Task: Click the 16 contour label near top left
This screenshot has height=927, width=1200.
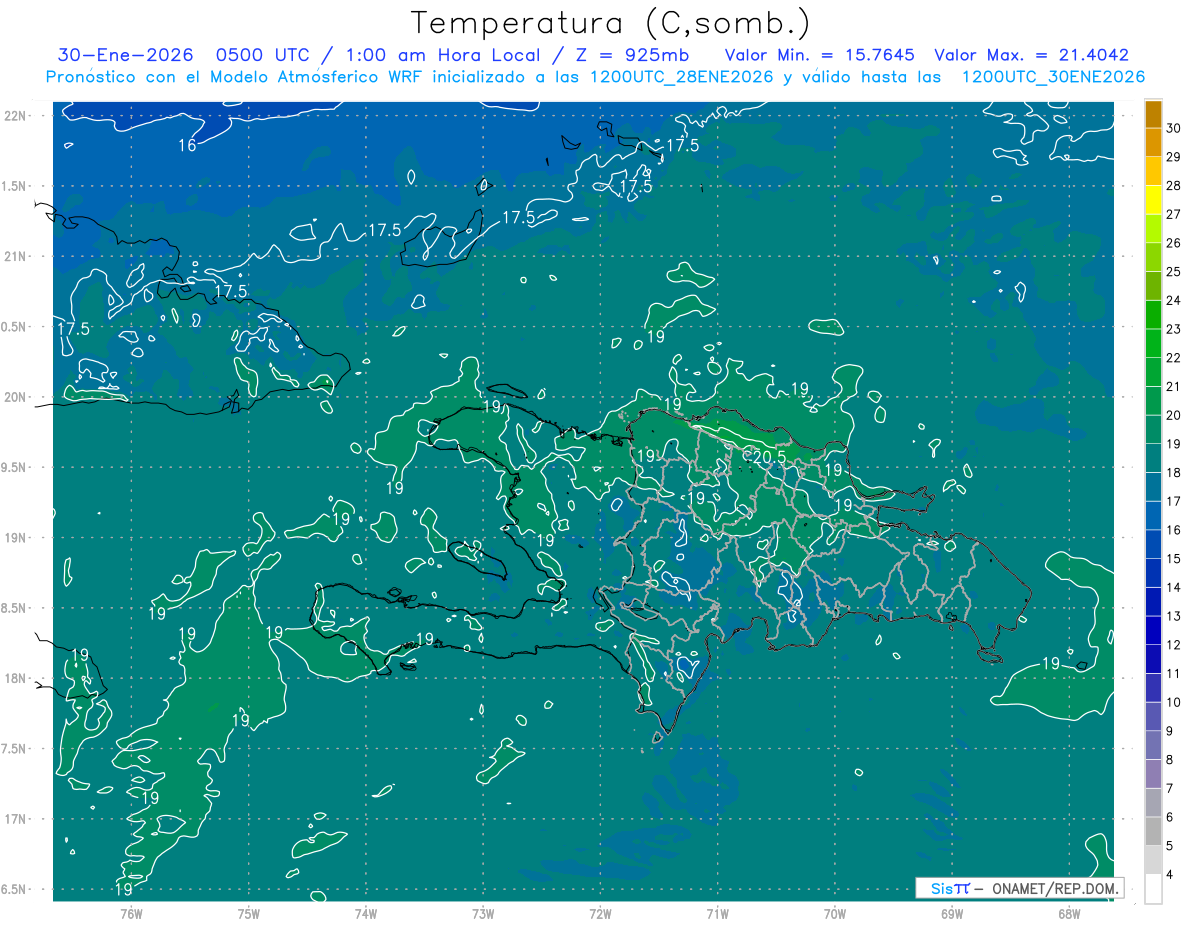Action: [x=187, y=145]
